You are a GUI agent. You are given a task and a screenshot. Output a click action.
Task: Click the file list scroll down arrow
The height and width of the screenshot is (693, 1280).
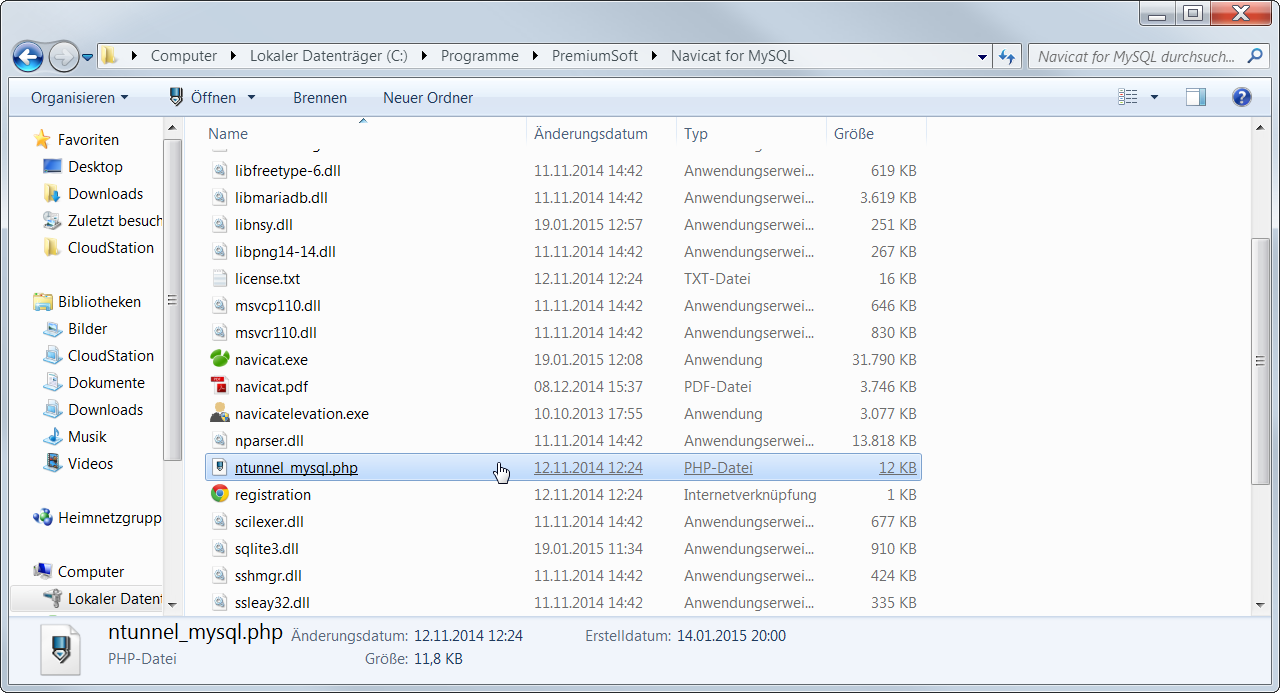[x=1260, y=603]
